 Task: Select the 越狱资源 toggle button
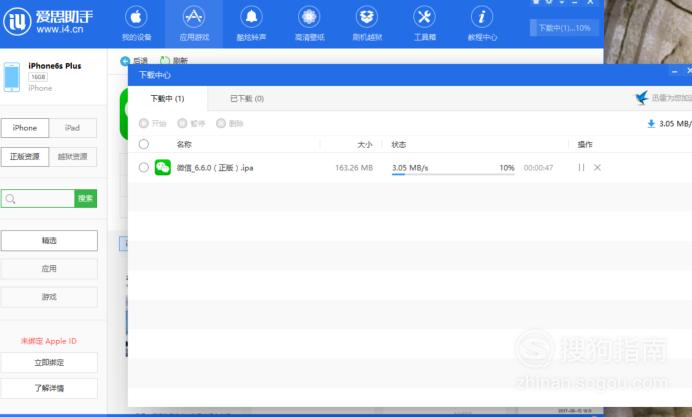[x=72, y=157]
